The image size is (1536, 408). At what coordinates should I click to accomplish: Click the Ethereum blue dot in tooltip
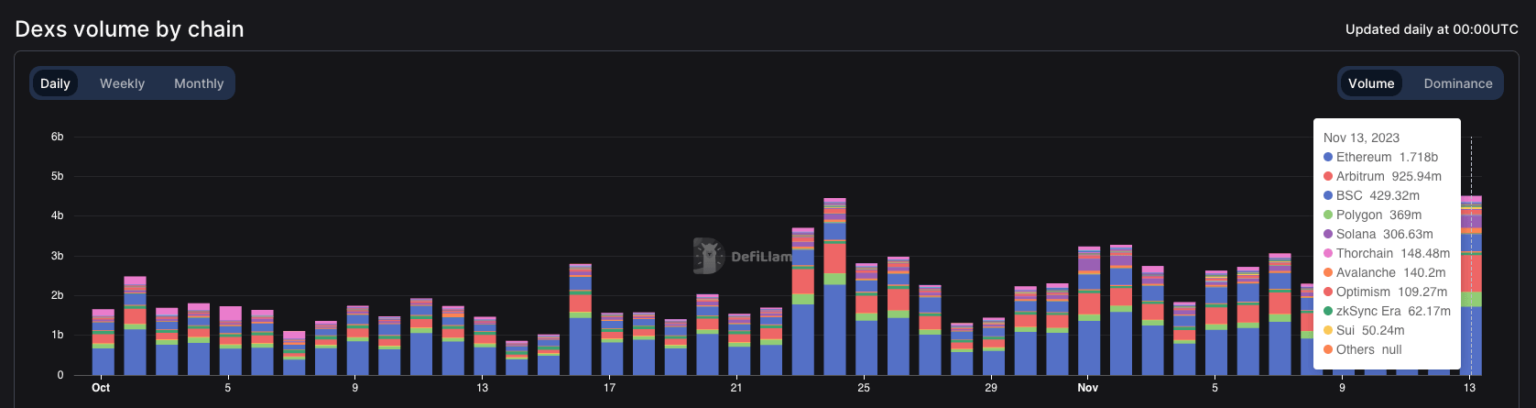click(1328, 157)
